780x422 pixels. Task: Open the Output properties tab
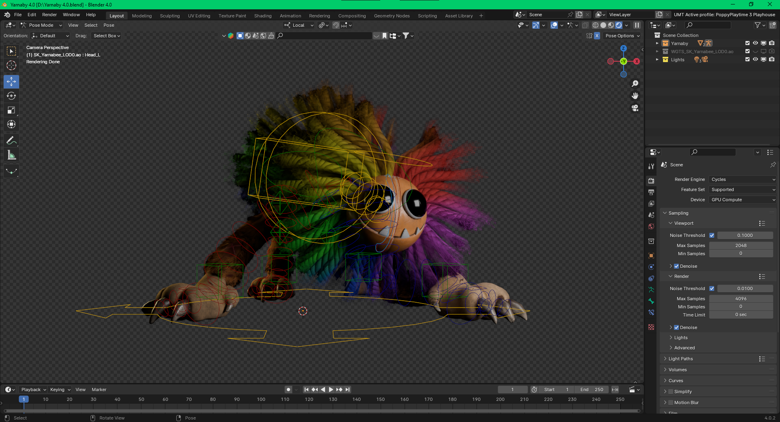(x=651, y=192)
